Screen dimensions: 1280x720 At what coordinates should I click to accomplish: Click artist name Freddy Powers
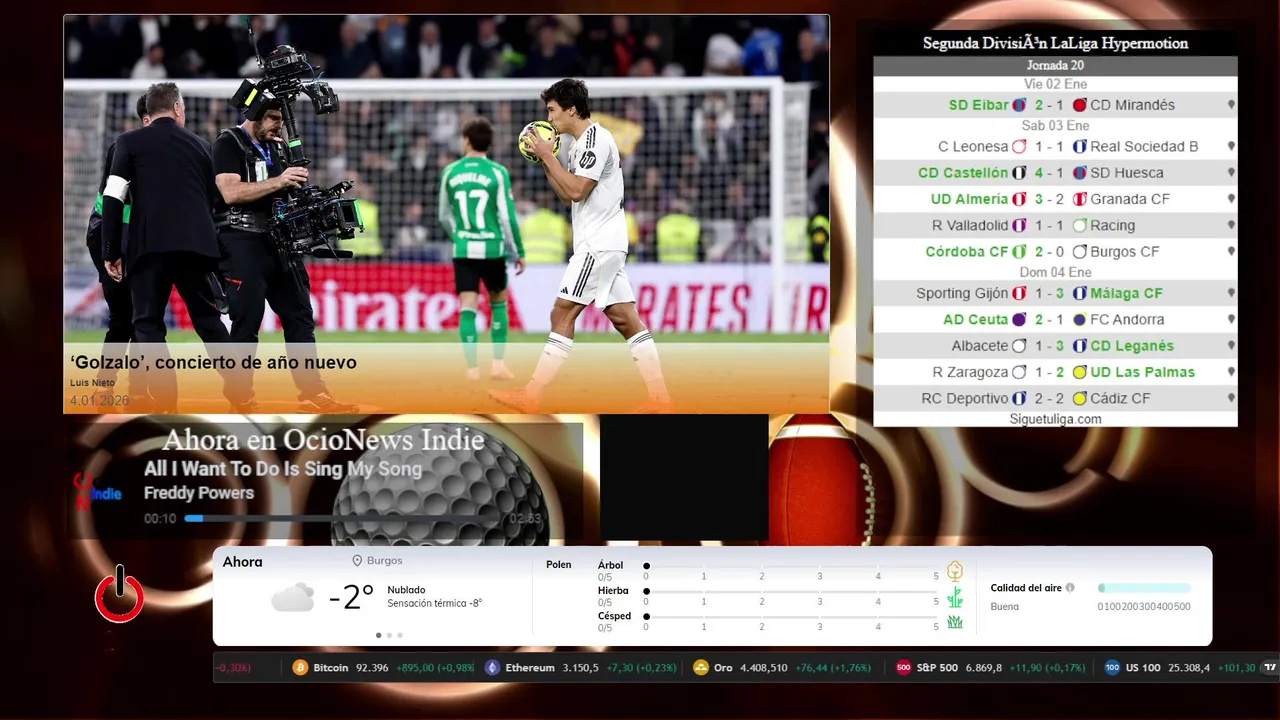pos(199,493)
